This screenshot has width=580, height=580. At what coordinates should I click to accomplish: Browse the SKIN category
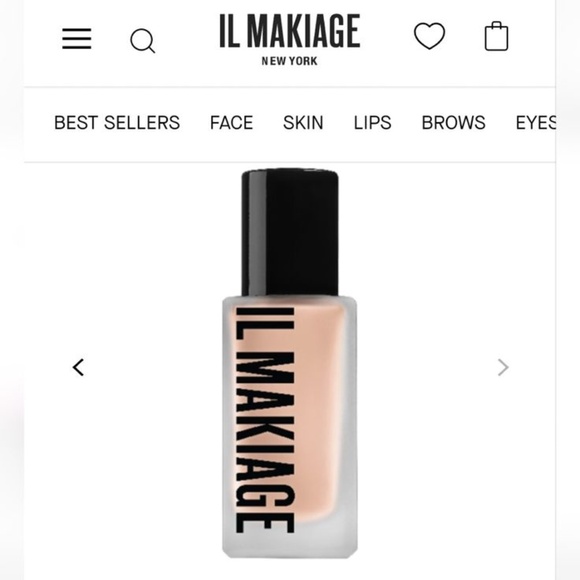(303, 122)
